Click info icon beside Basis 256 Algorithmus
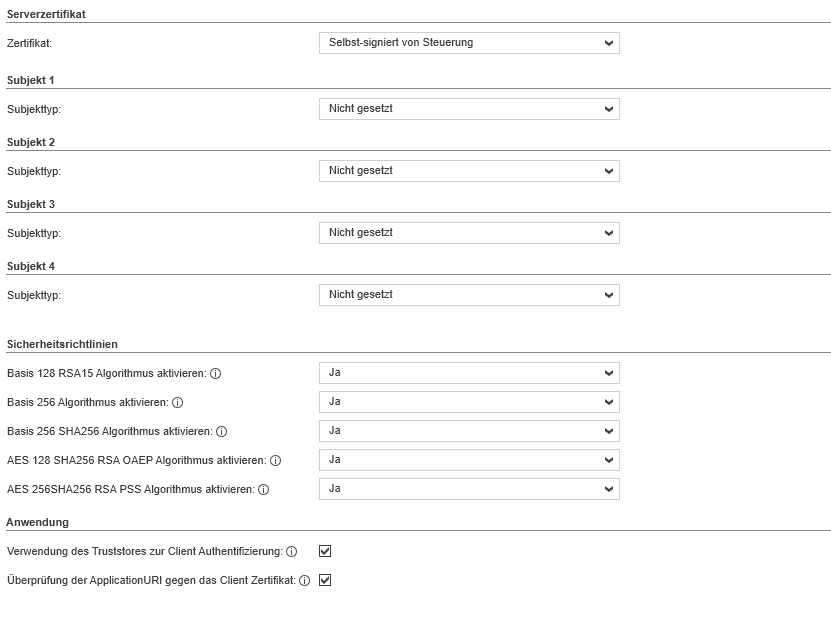Image resolution: width=831 pixels, height=617 pixels. pos(177,403)
